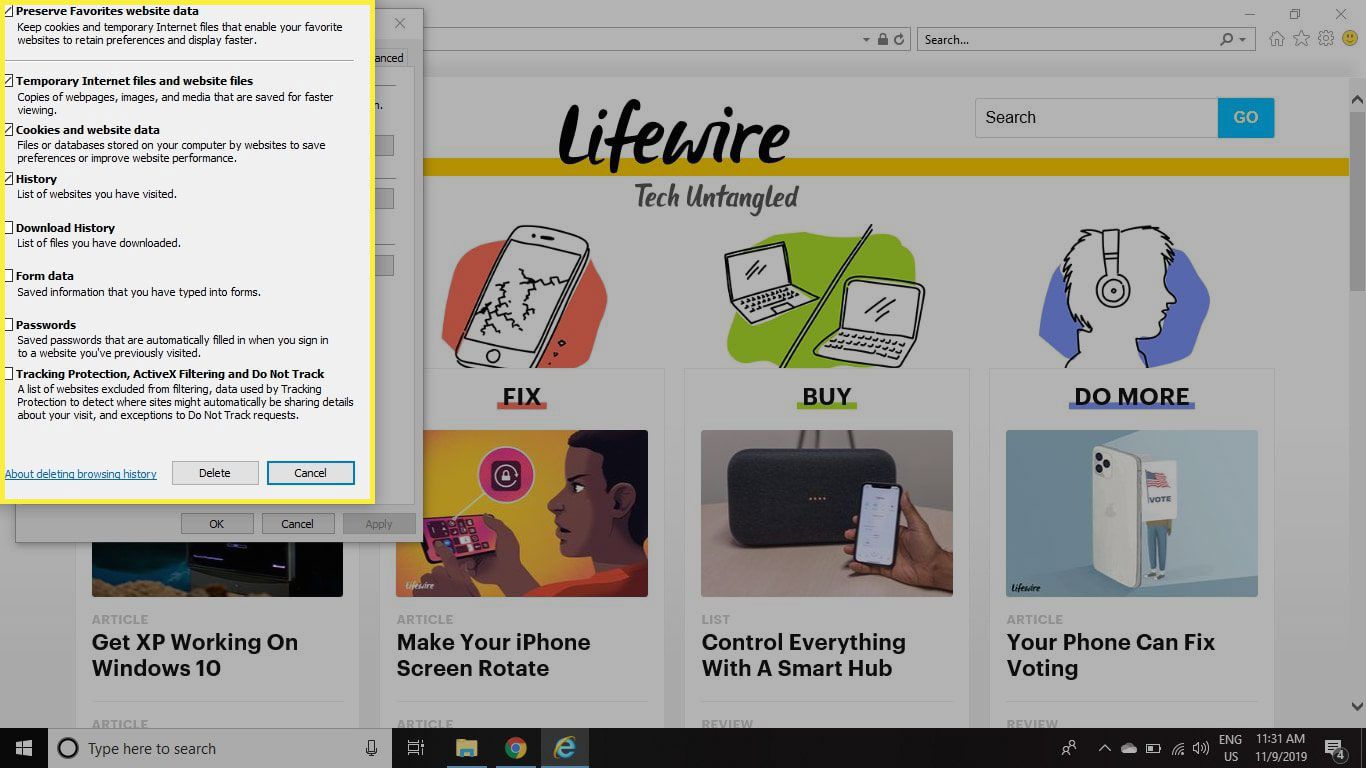Open the FIX section
The height and width of the screenshot is (768, 1366).
tap(521, 397)
